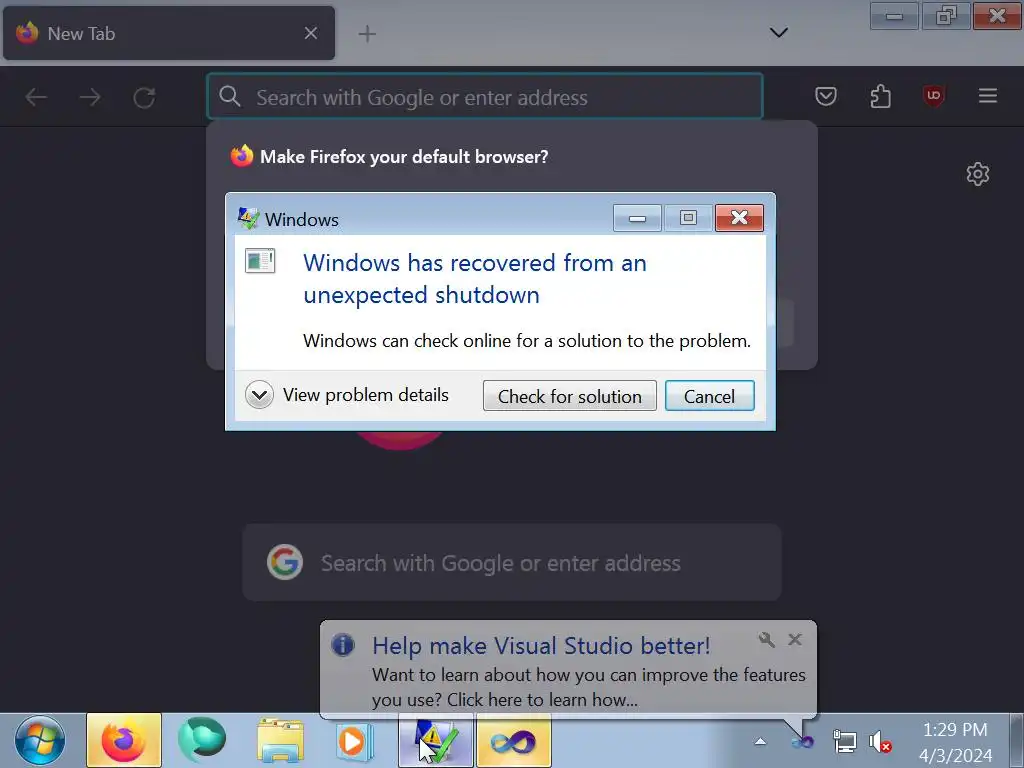Reload the current Firefox page

144,97
